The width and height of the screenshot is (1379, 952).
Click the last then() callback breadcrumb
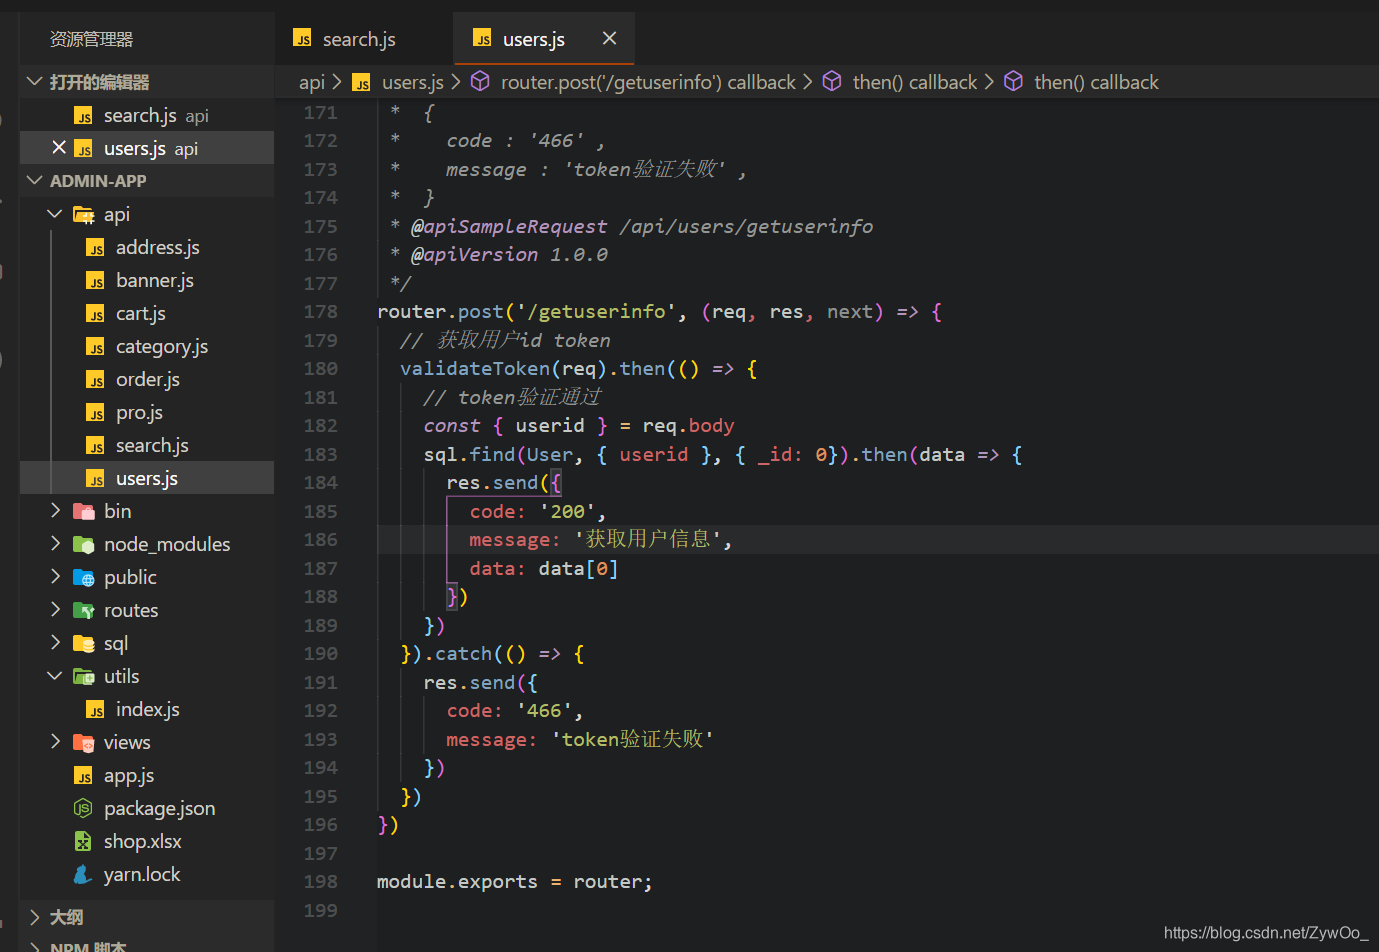tap(1096, 82)
